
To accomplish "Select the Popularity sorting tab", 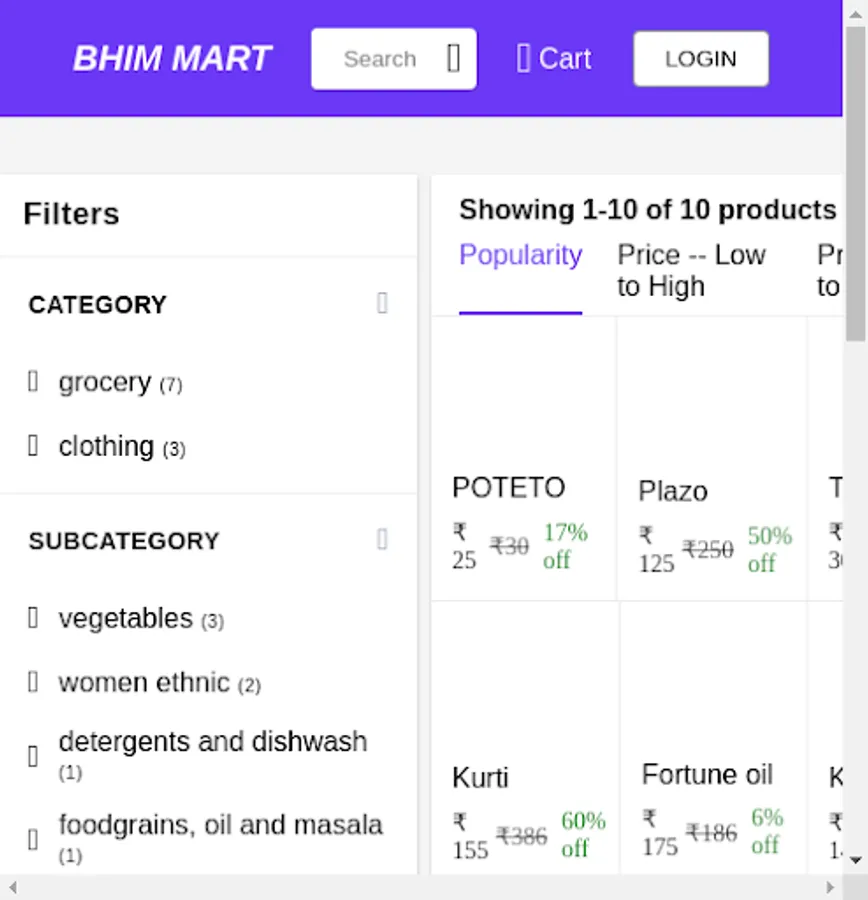I will coord(520,255).
